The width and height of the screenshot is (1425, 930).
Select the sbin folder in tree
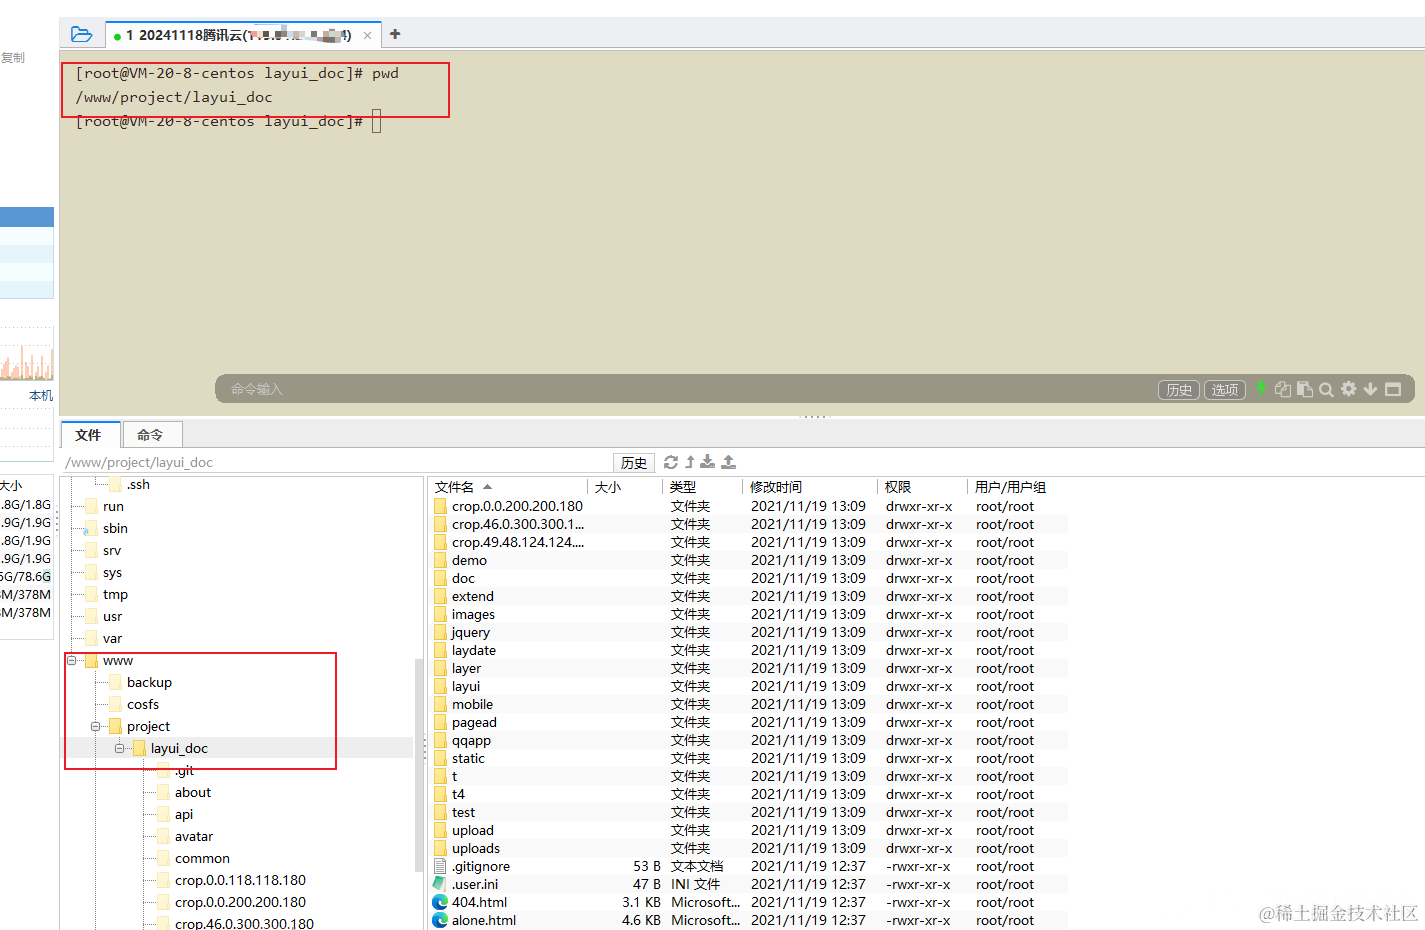point(115,528)
